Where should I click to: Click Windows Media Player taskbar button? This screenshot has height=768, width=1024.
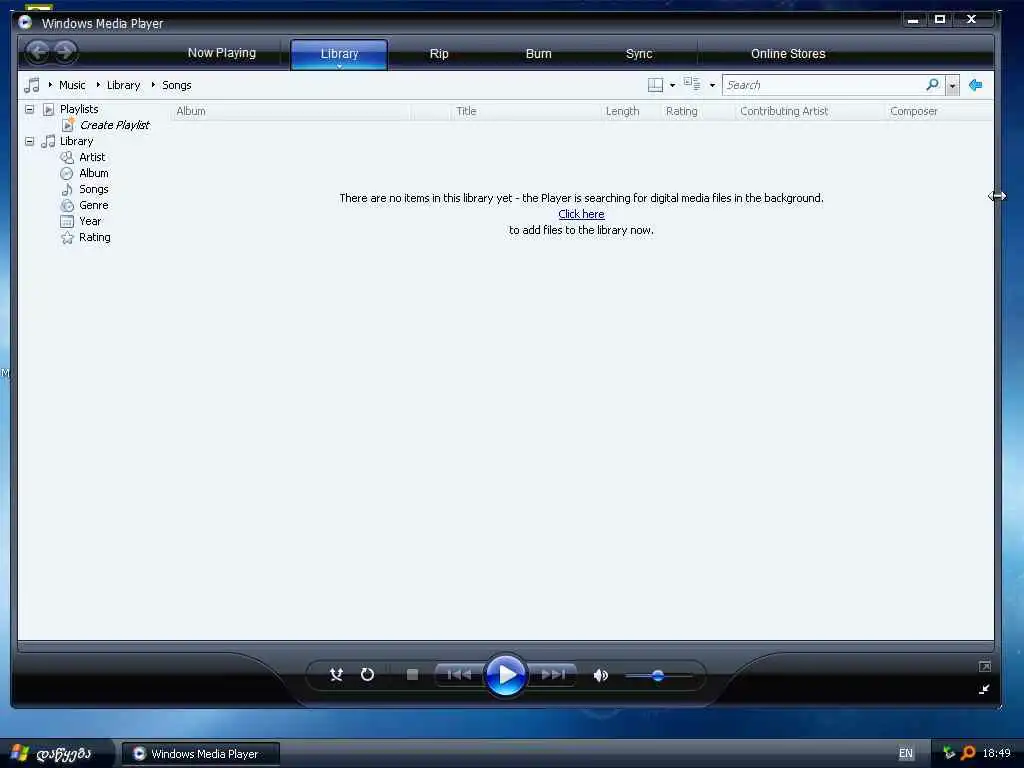(x=201, y=754)
